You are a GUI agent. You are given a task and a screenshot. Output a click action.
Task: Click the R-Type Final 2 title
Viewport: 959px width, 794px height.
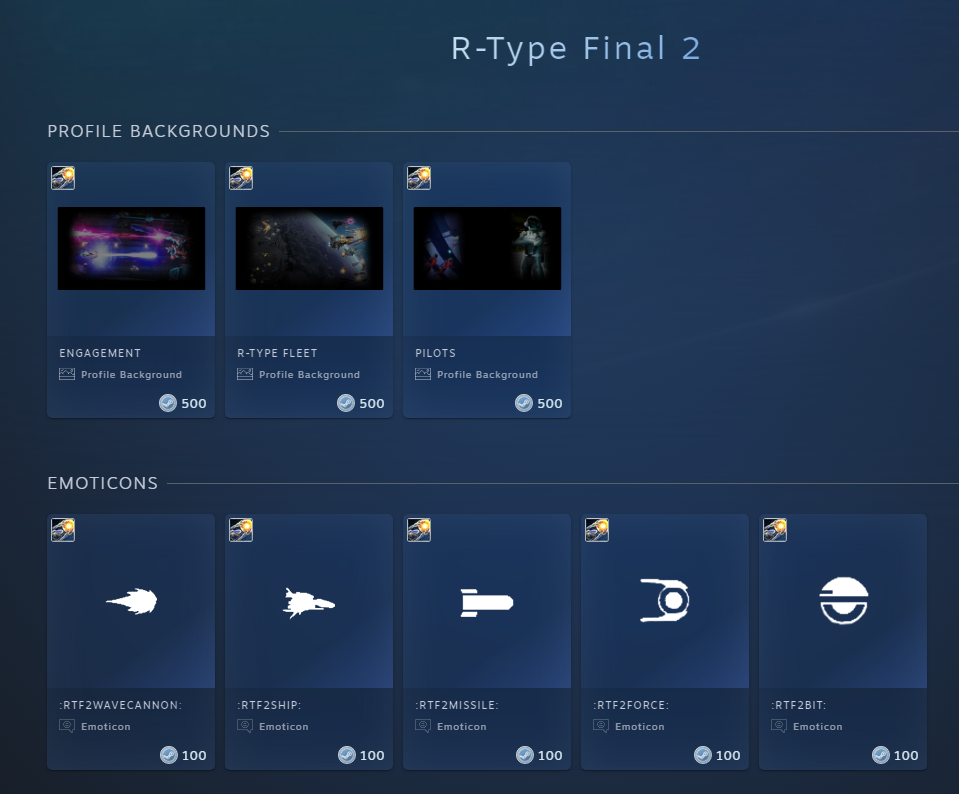click(x=576, y=48)
